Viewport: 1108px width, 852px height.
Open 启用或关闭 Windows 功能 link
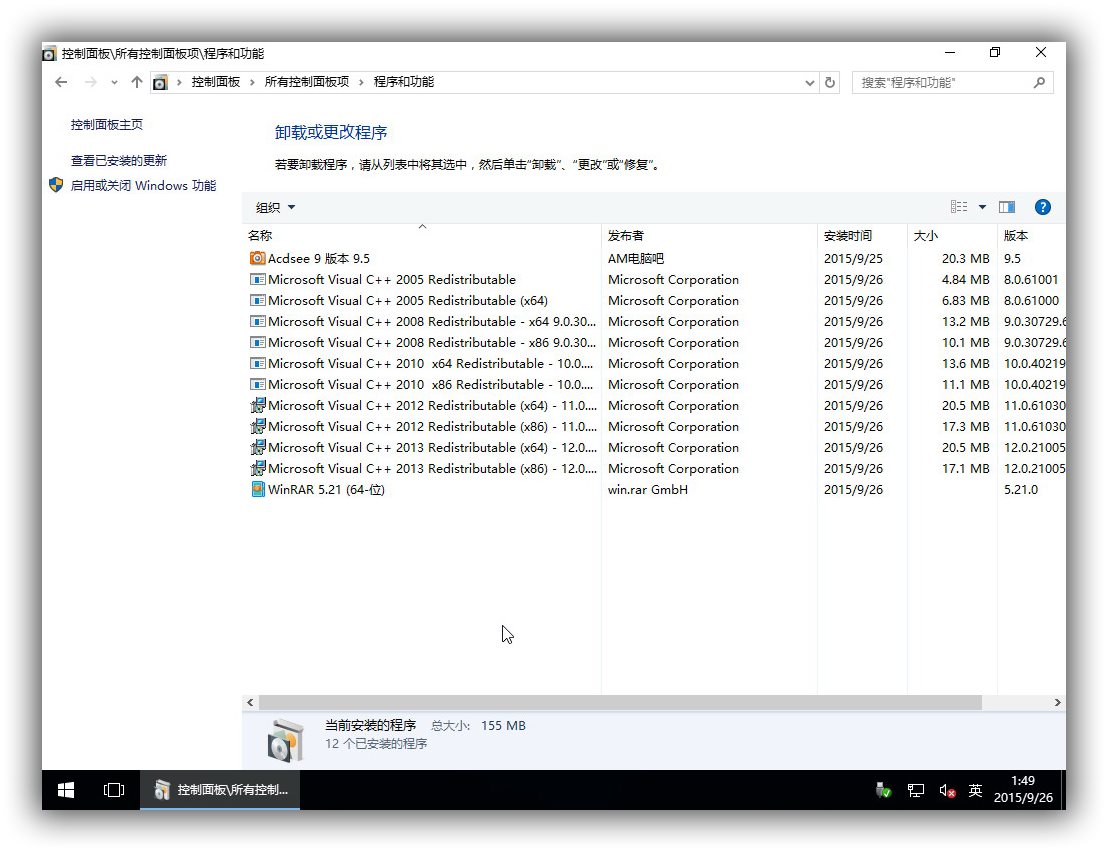143,185
